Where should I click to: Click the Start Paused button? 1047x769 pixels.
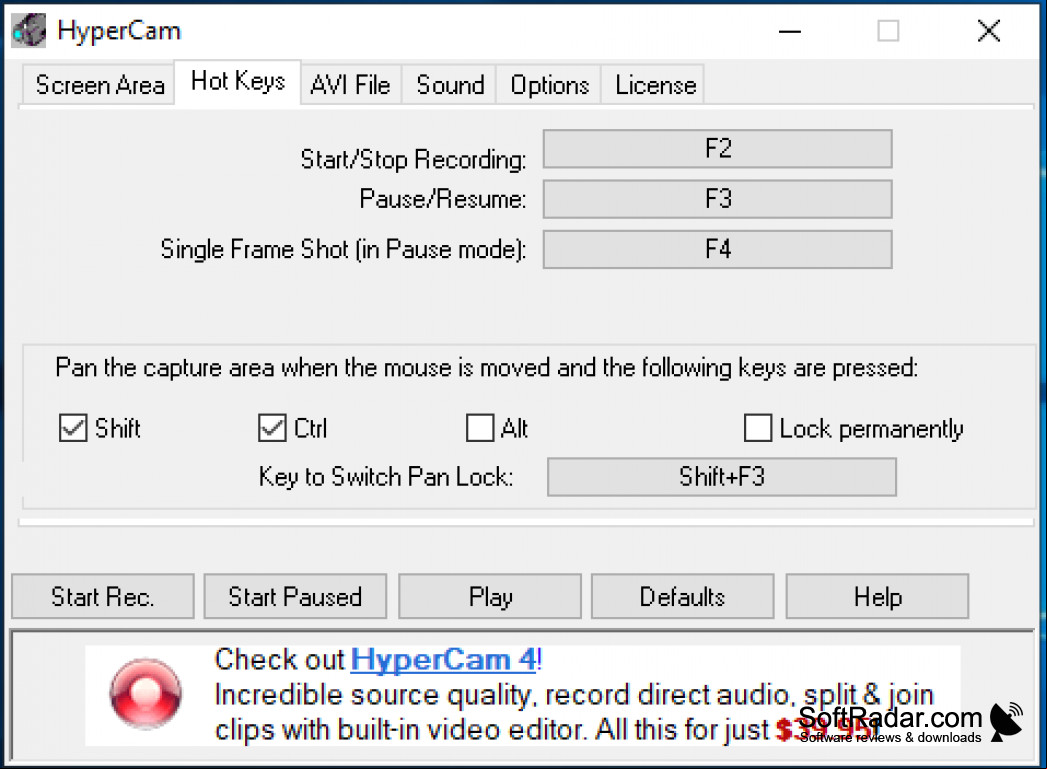coord(295,596)
